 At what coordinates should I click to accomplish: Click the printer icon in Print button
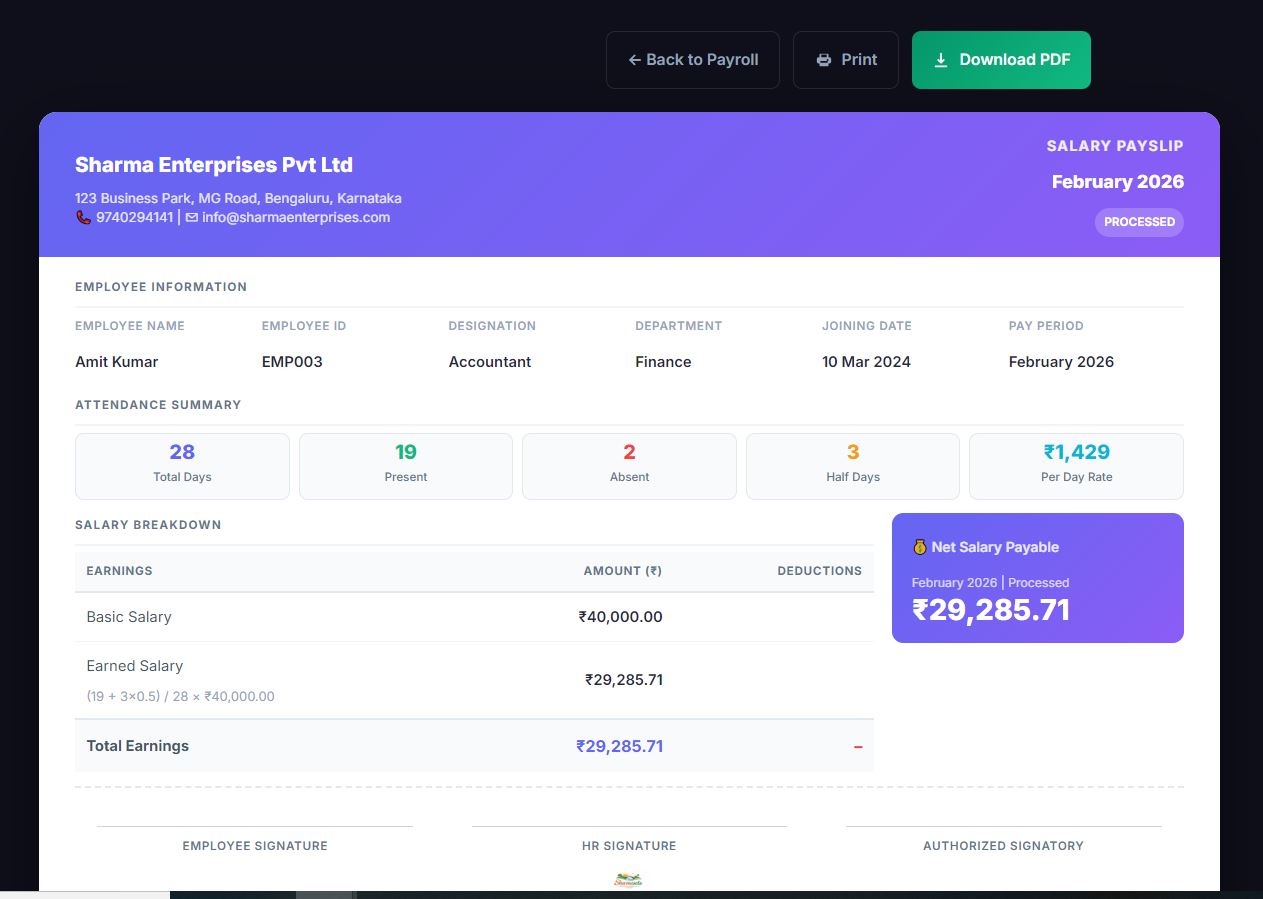pyautogui.click(x=824, y=60)
